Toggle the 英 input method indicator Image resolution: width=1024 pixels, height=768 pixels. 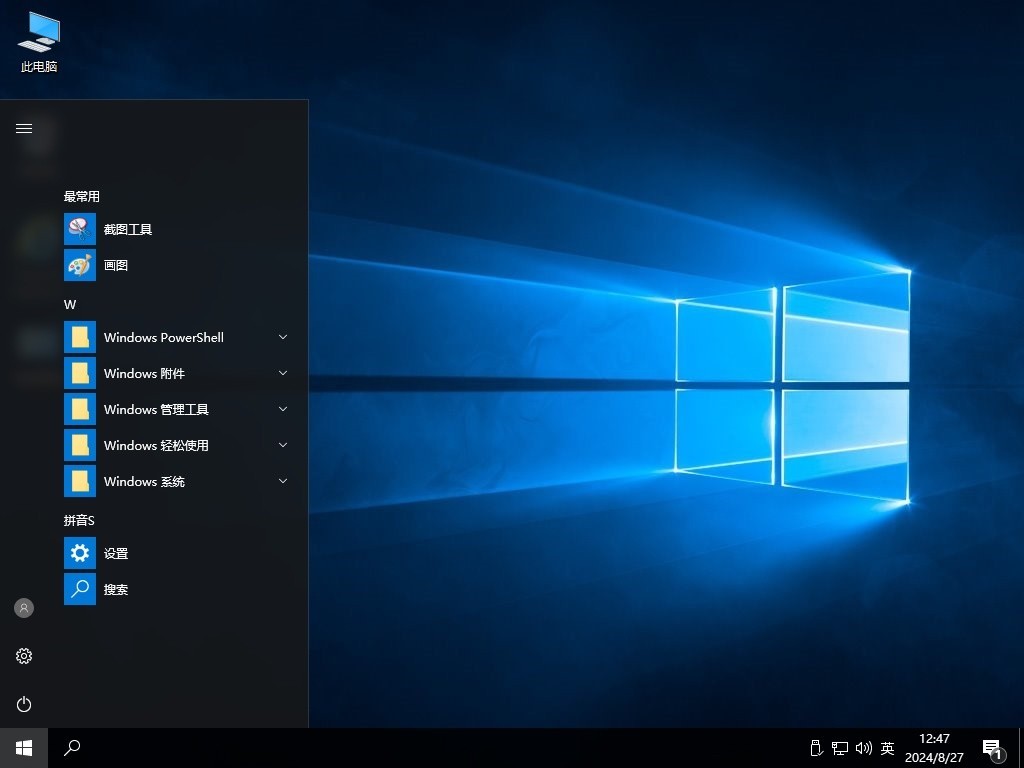(x=887, y=748)
